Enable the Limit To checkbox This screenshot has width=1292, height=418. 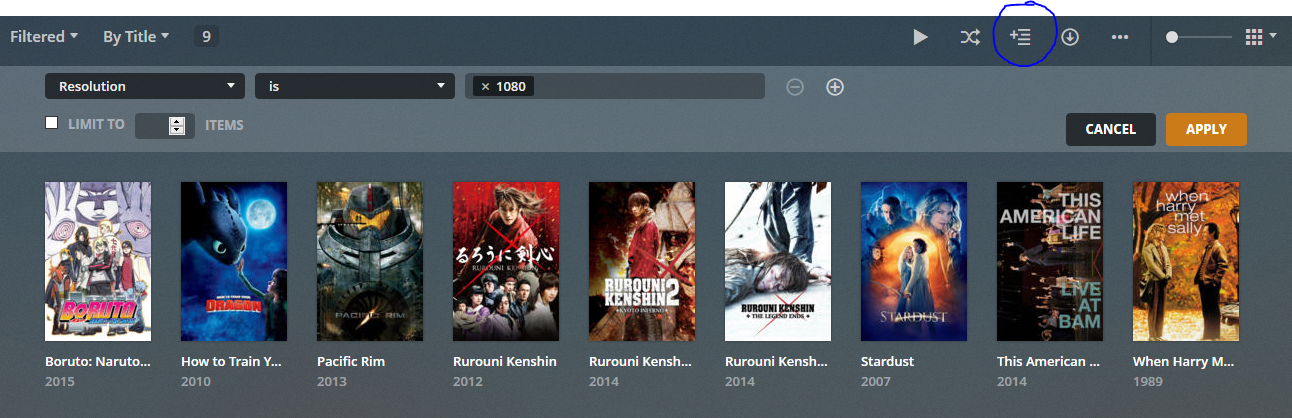click(52, 123)
